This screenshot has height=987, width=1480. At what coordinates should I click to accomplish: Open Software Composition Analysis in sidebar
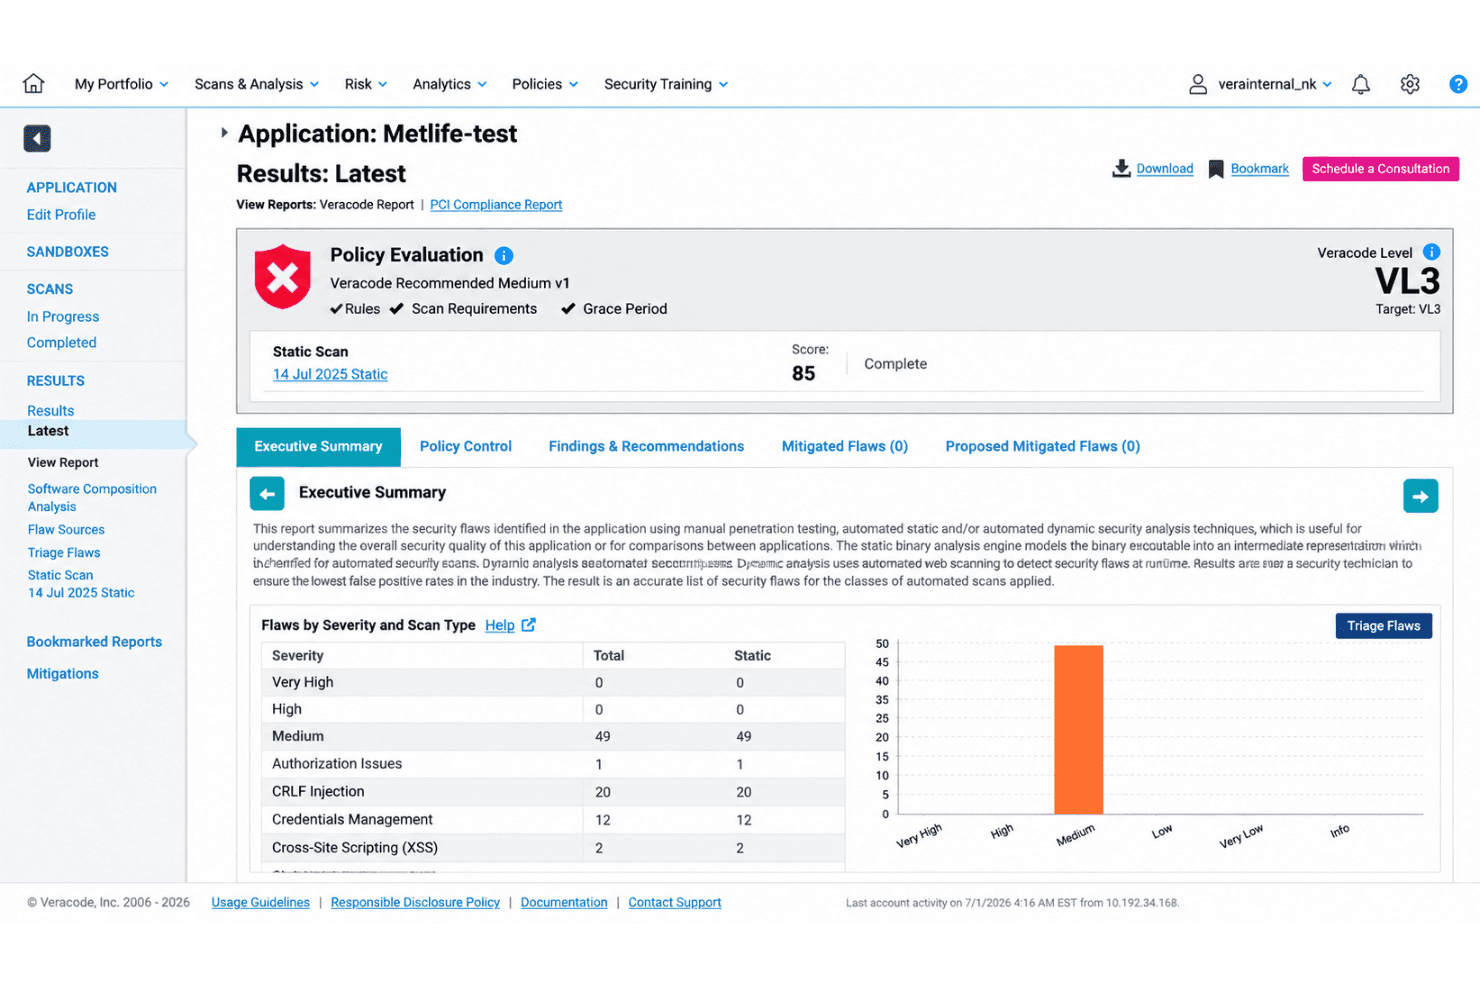tap(92, 498)
